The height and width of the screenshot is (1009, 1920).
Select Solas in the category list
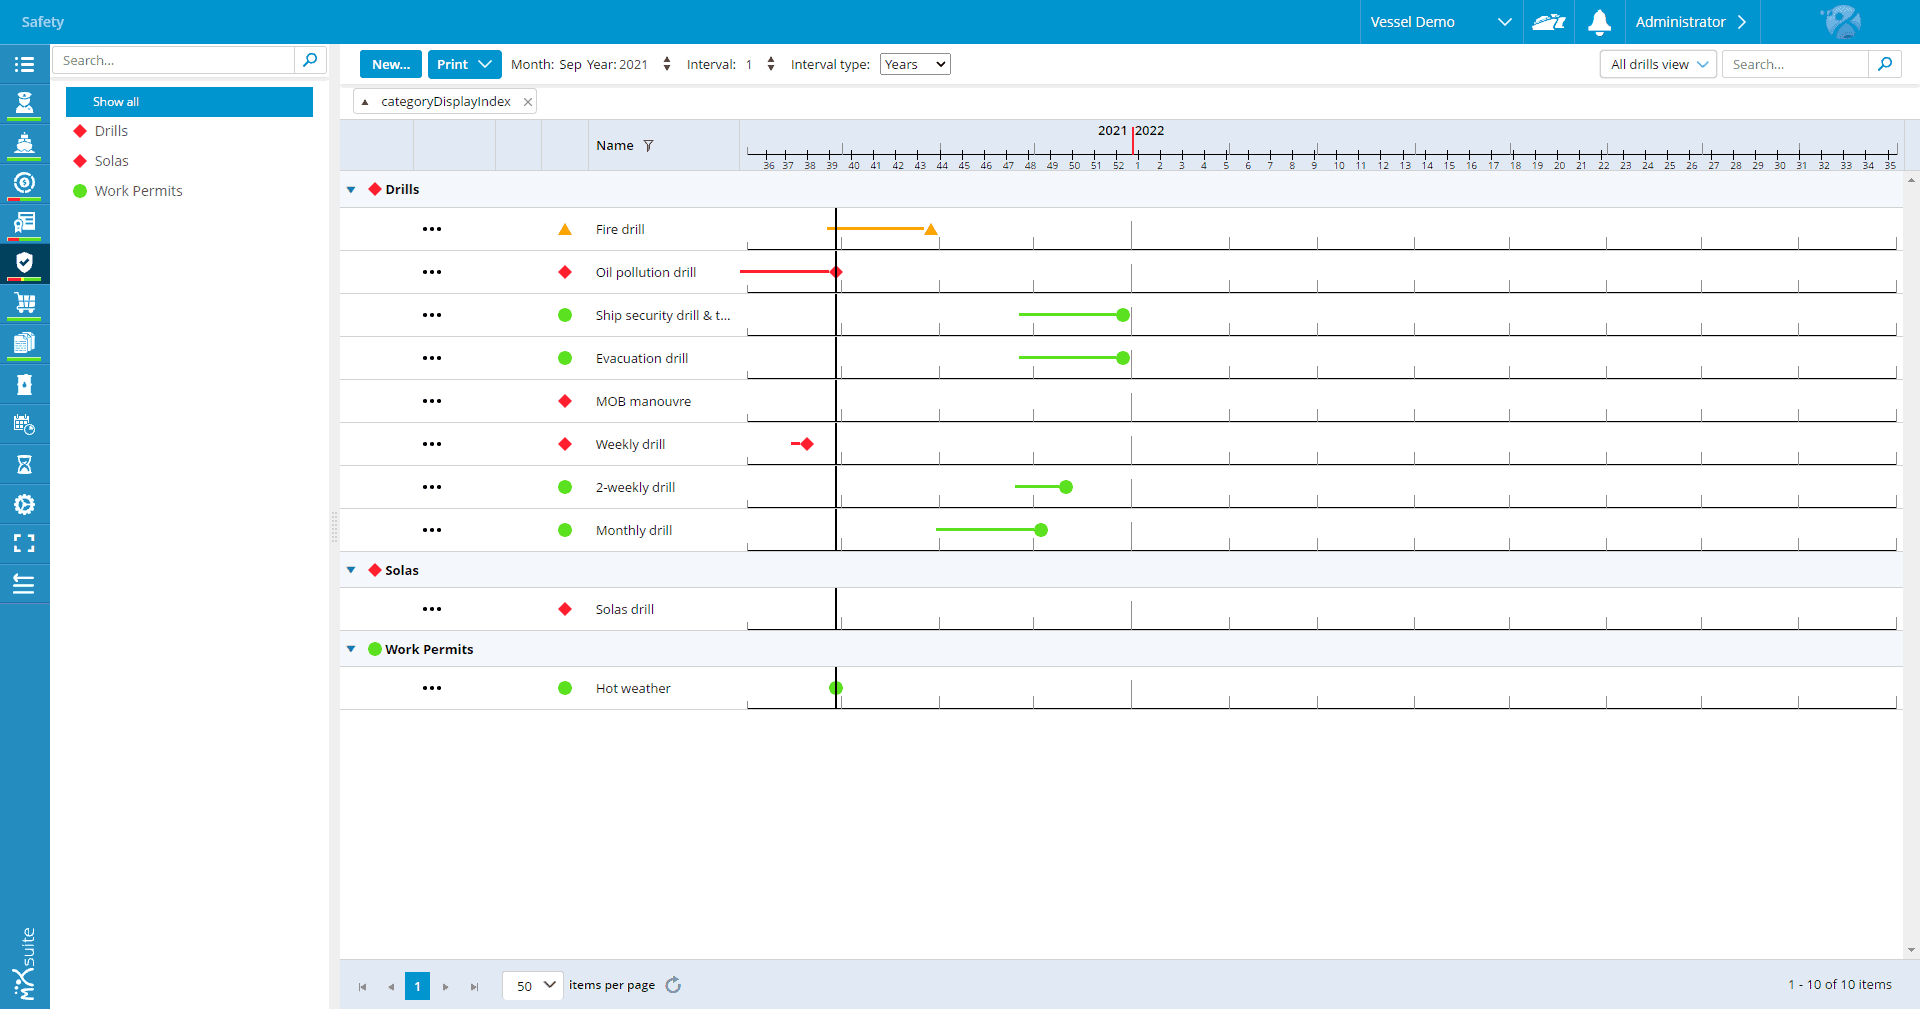(x=111, y=161)
